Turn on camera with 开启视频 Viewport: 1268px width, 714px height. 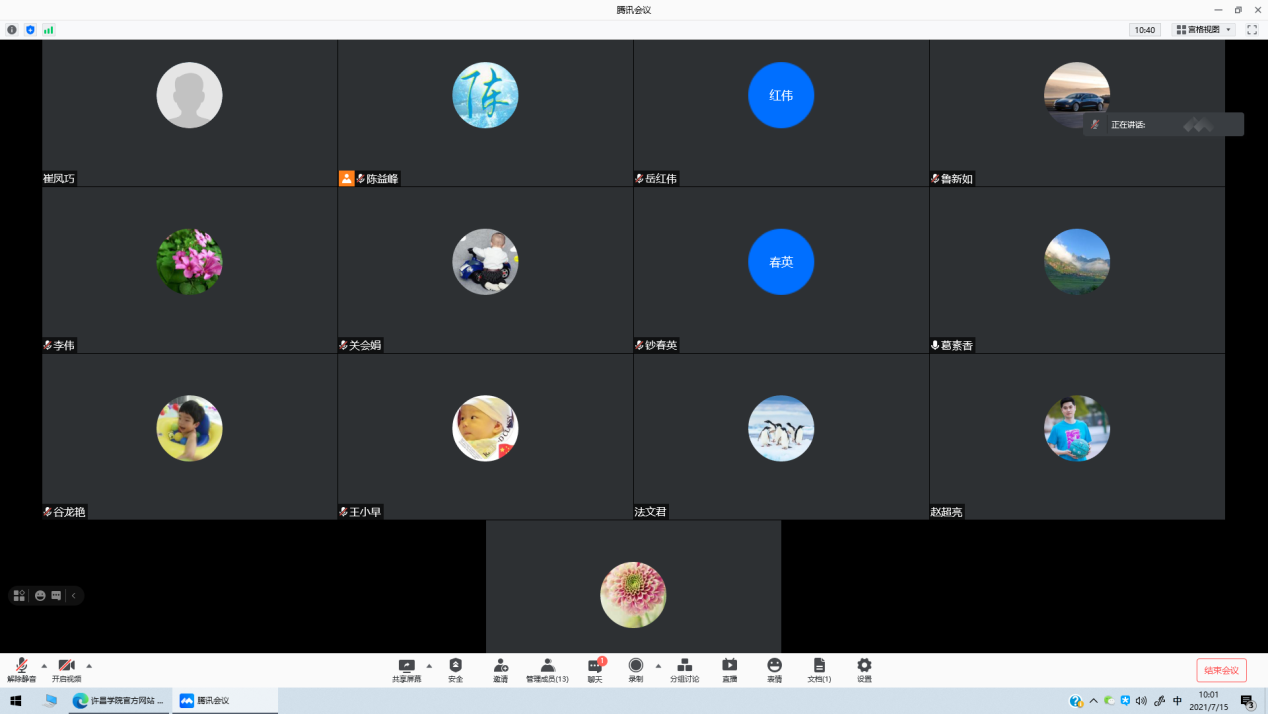(66, 669)
